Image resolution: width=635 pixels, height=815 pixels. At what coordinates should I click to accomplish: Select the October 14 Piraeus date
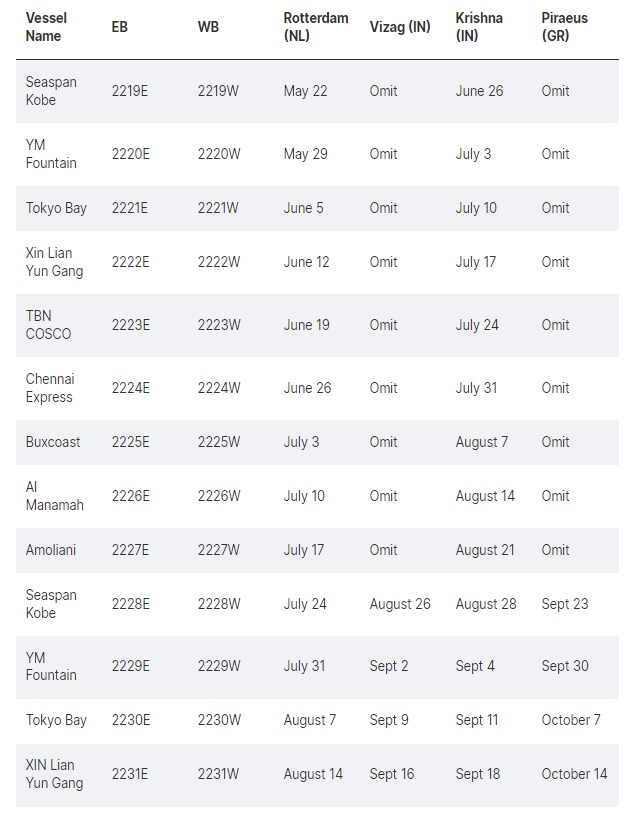point(574,774)
